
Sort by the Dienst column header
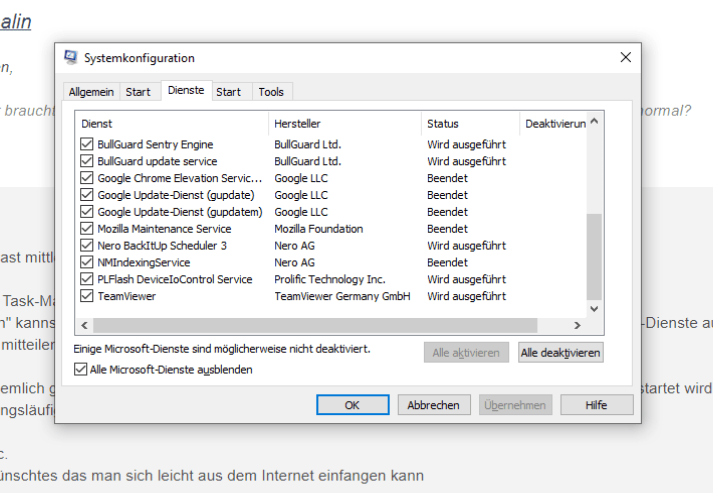[172, 124]
